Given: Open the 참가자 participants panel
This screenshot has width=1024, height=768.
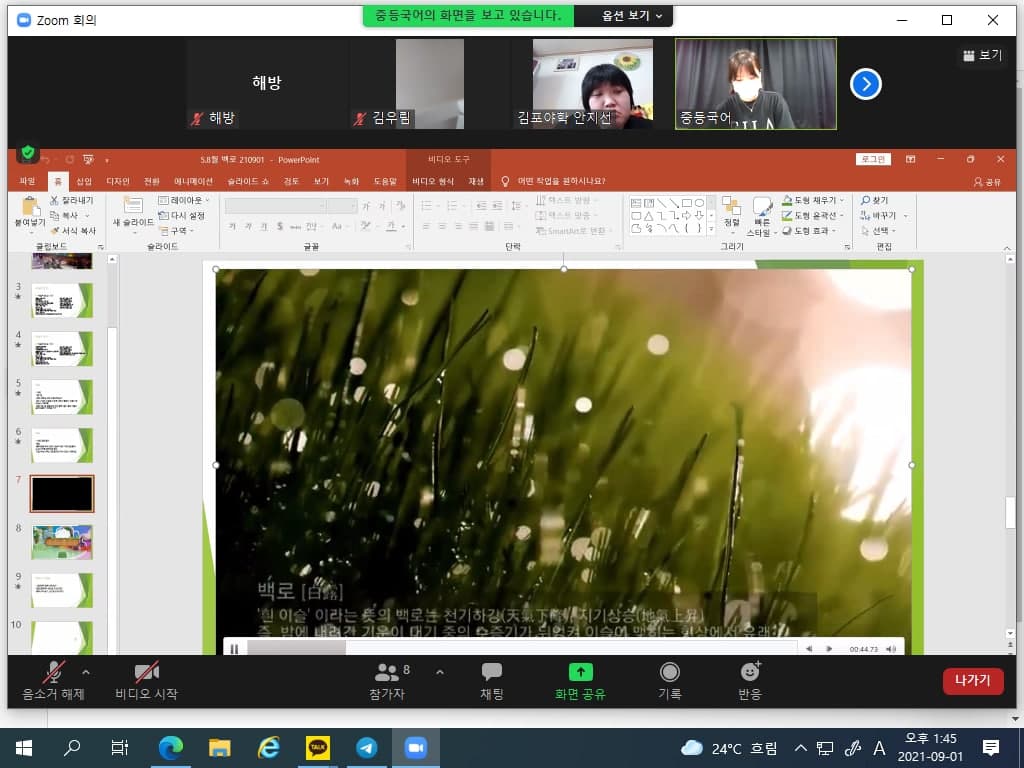Looking at the screenshot, I should point(387,680).
